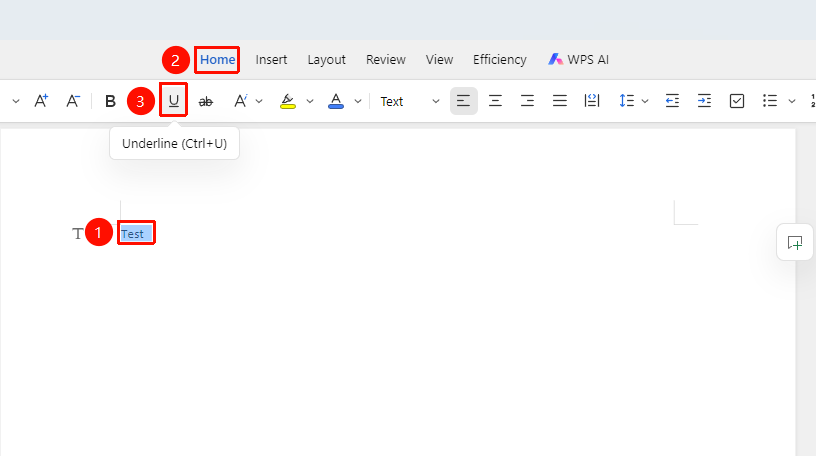Justify text alignment

[560, 101]
